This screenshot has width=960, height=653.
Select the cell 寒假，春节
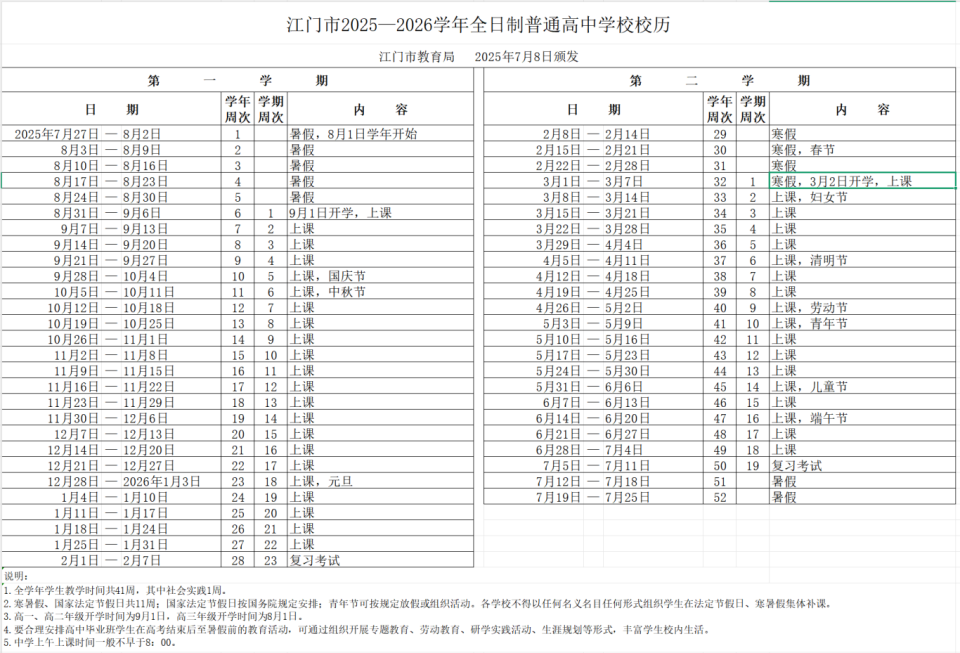pos(862,150)
